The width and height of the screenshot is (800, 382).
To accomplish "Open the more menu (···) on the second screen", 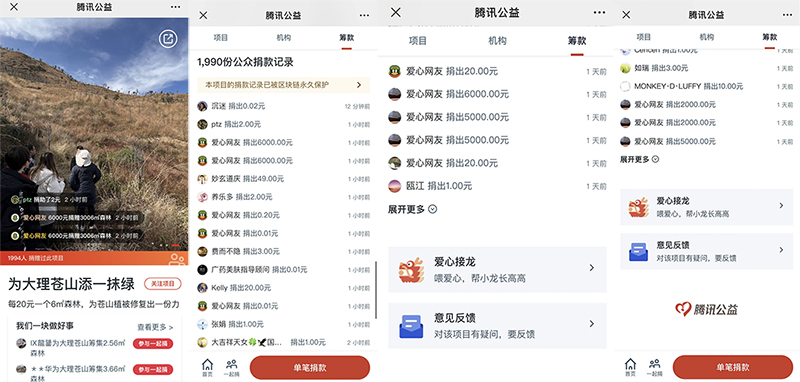I will click(x=364, y=15).
